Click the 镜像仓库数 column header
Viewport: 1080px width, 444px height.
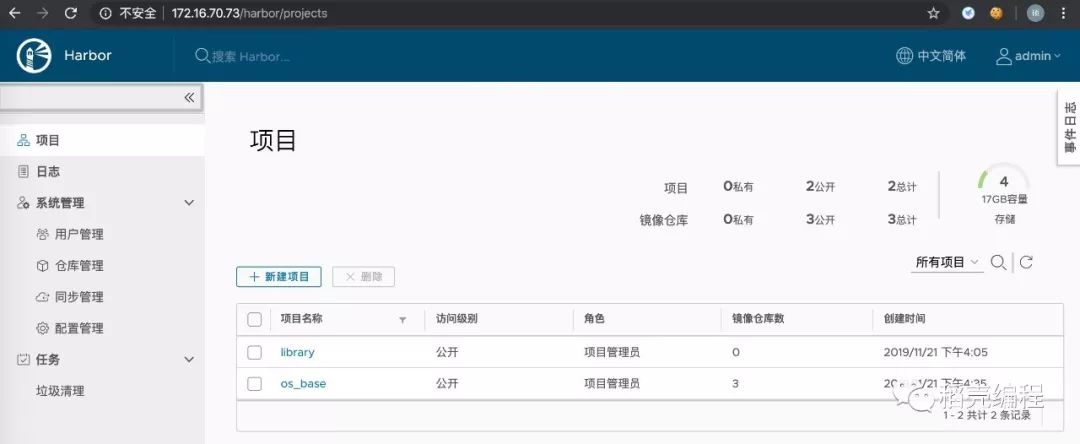(x=758, y=319)
